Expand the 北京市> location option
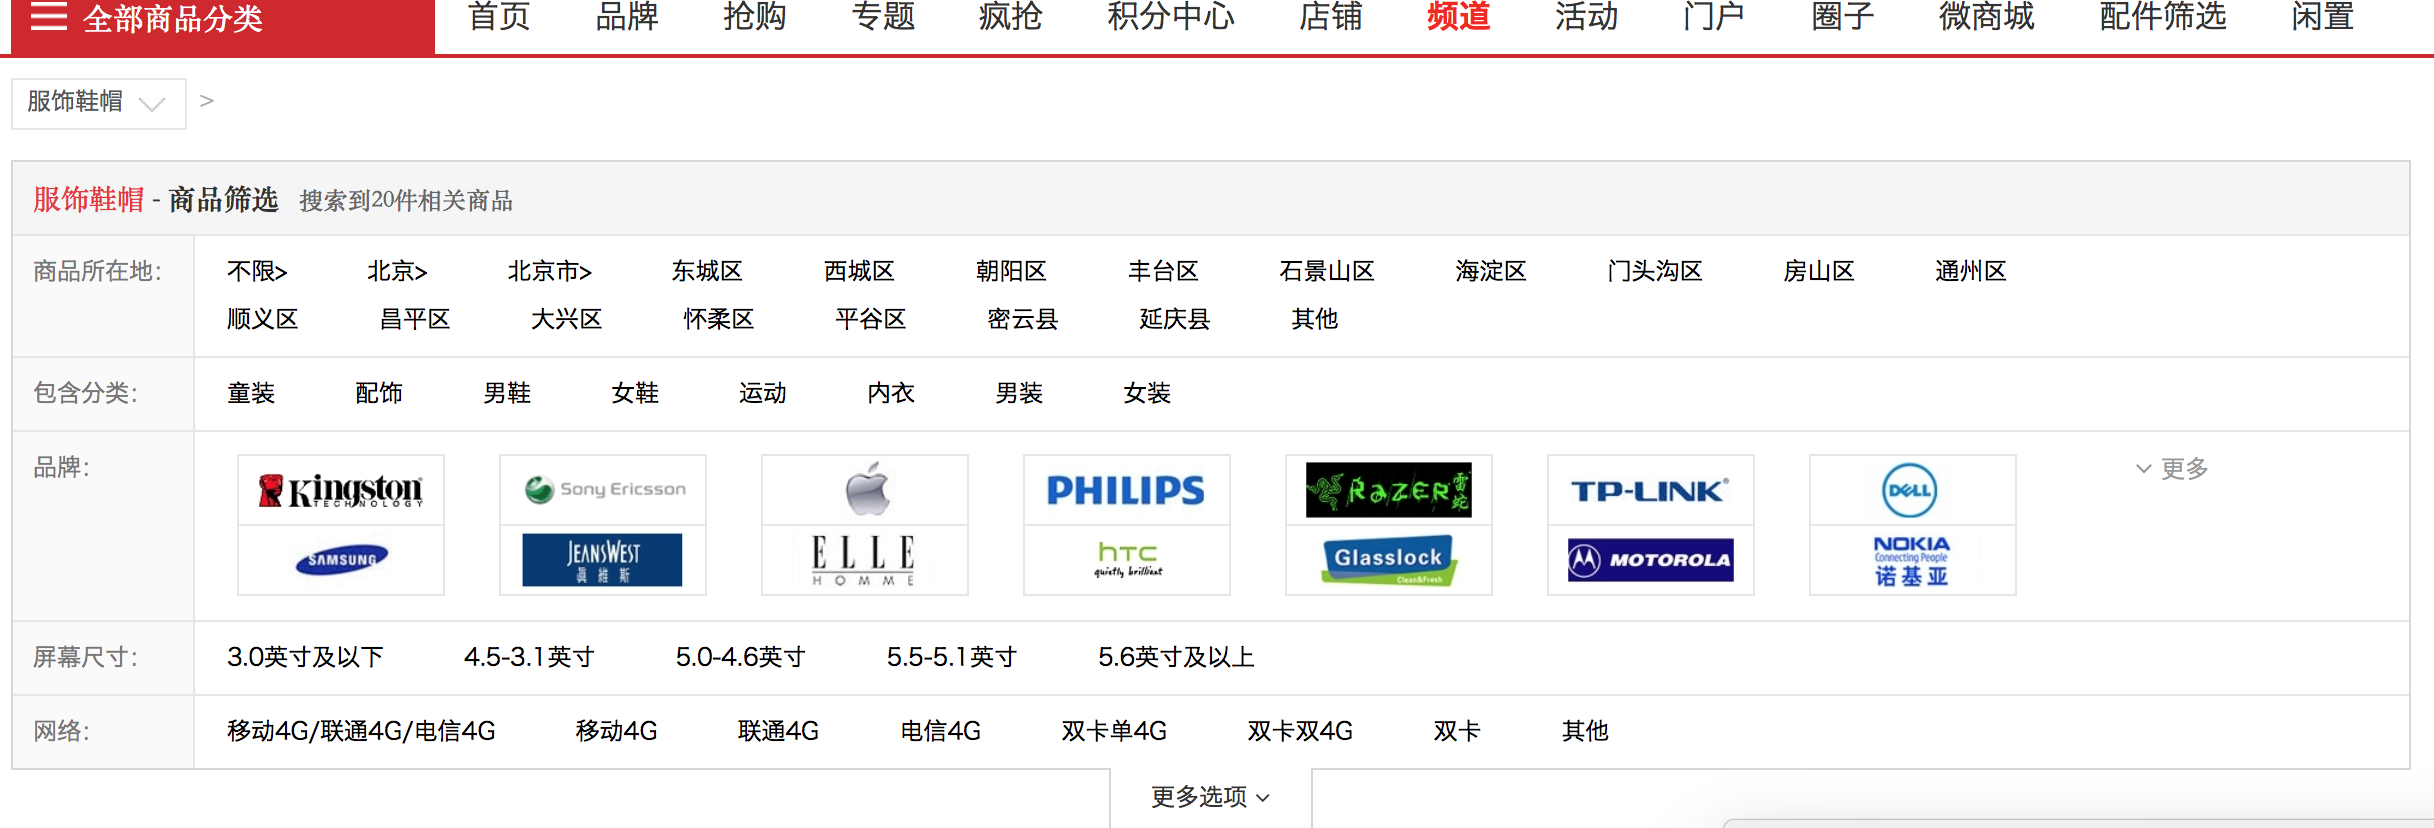This screenshot has height=828, width=2434. point(549,271)
